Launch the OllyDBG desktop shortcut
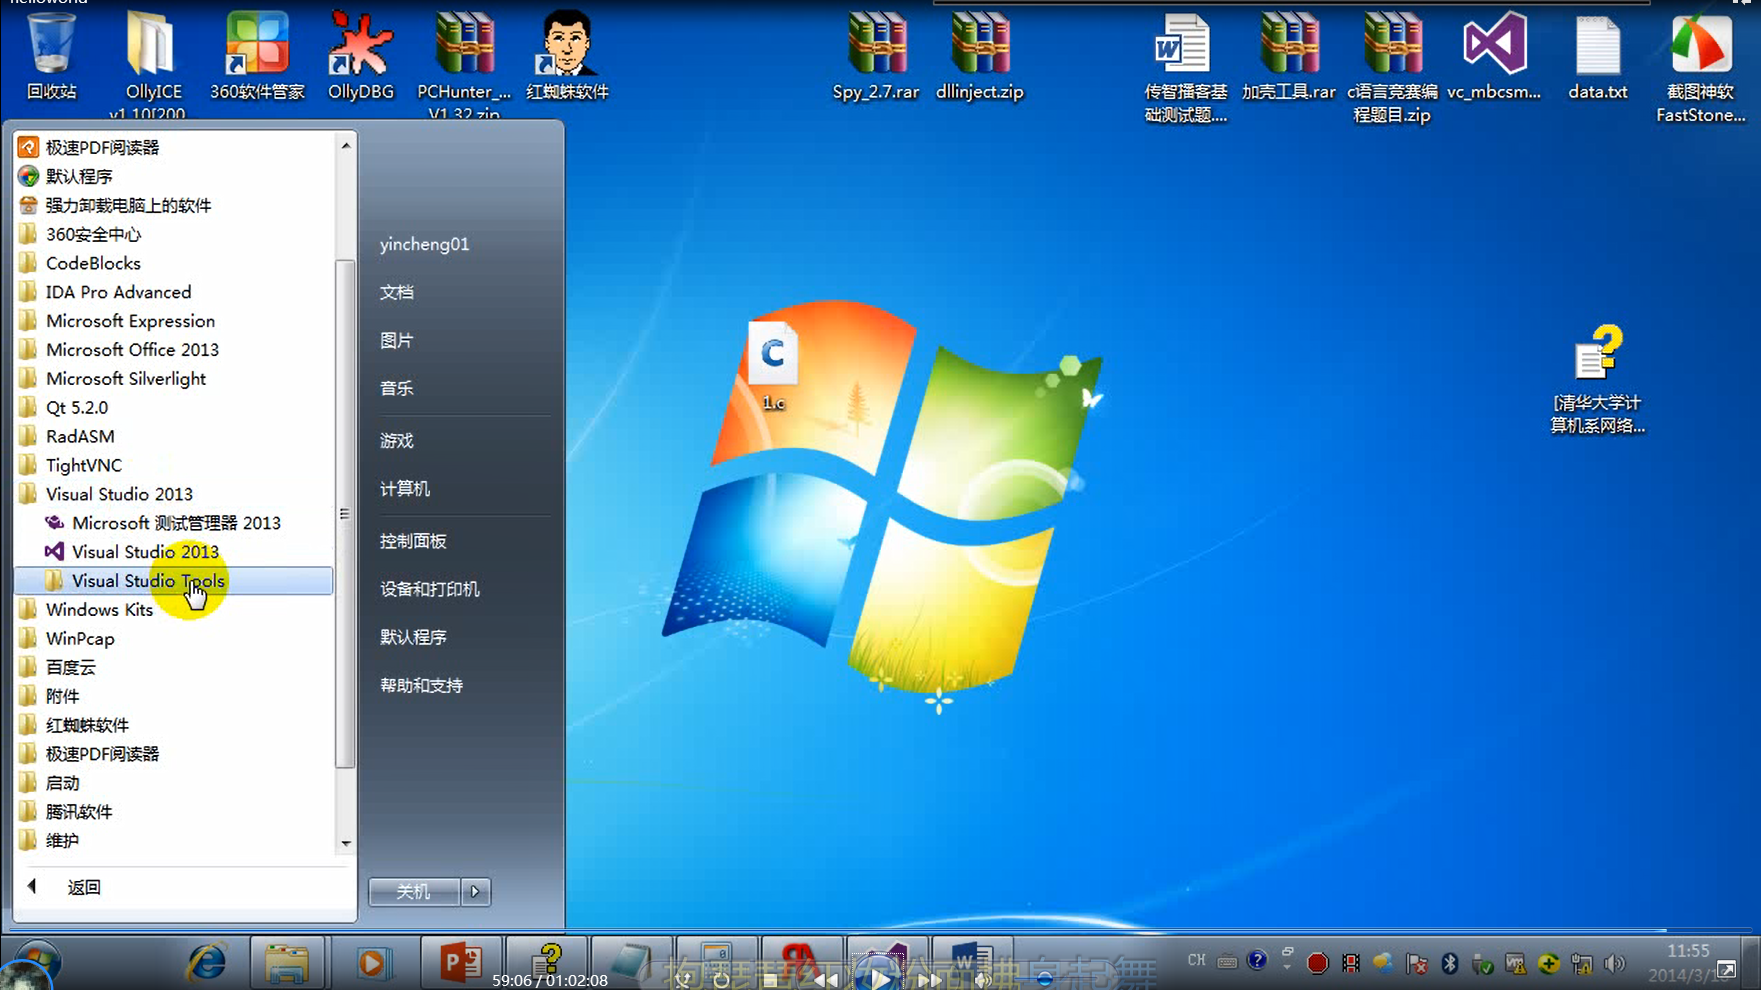The height and width of the screenshot is (990, 1761). [x=361, y=57]
